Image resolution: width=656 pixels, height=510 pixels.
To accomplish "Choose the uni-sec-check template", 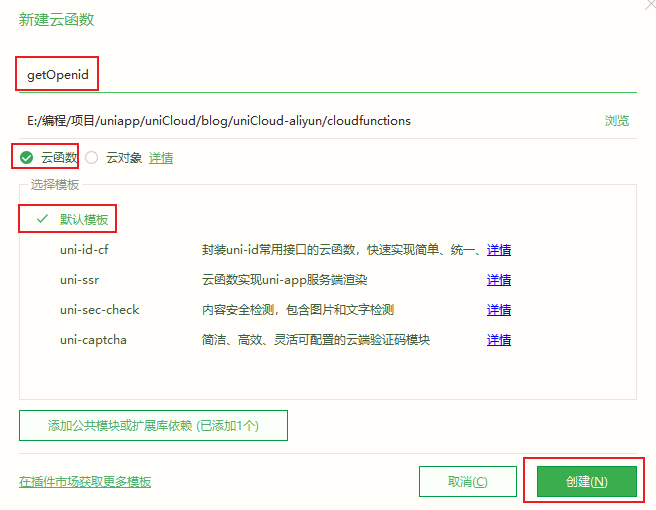I will pos(100,310).
